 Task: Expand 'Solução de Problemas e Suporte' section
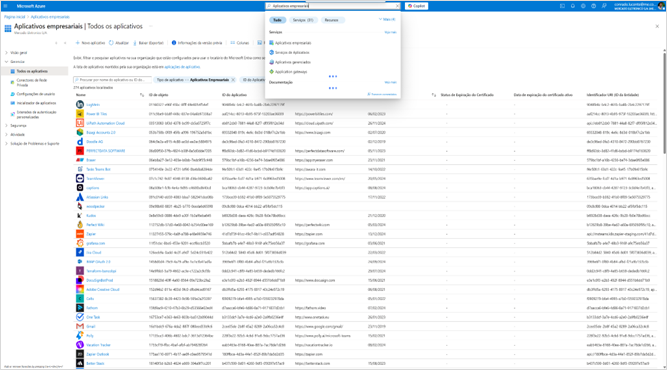click(x=32, y=144)
